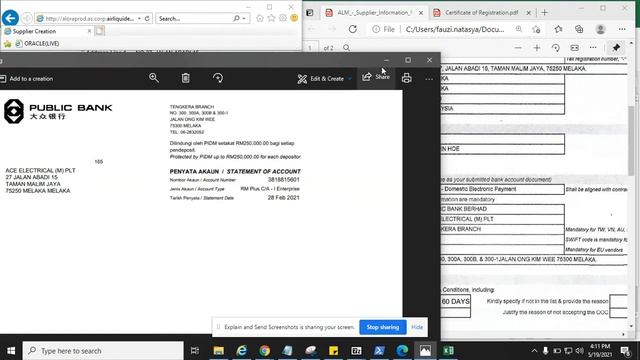
Task: Click Stop sharing
Action: pyautogui.click(x=382, y=327)
